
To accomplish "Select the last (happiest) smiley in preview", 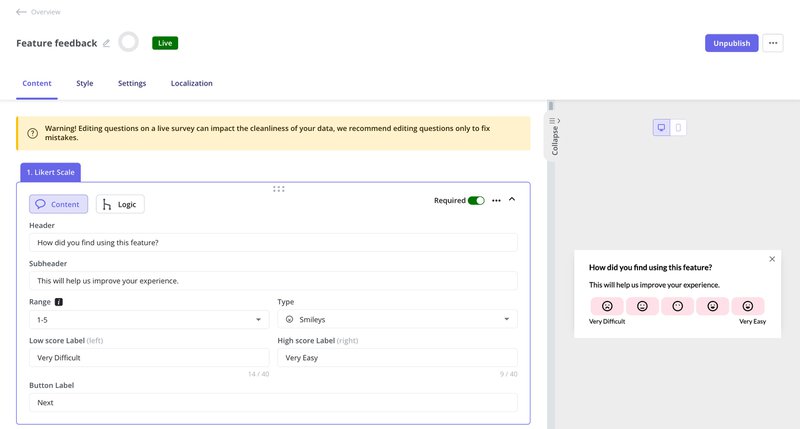I will tap(747, 306).
